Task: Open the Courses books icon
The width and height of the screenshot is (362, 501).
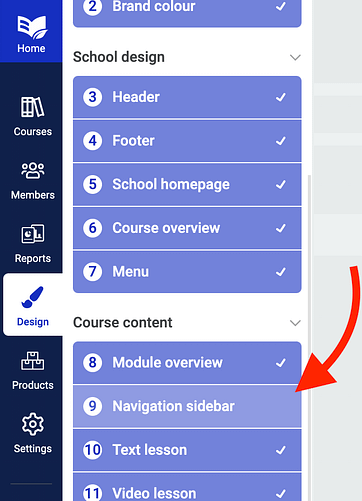Action: pyautogui.click(x=32, y=107)
